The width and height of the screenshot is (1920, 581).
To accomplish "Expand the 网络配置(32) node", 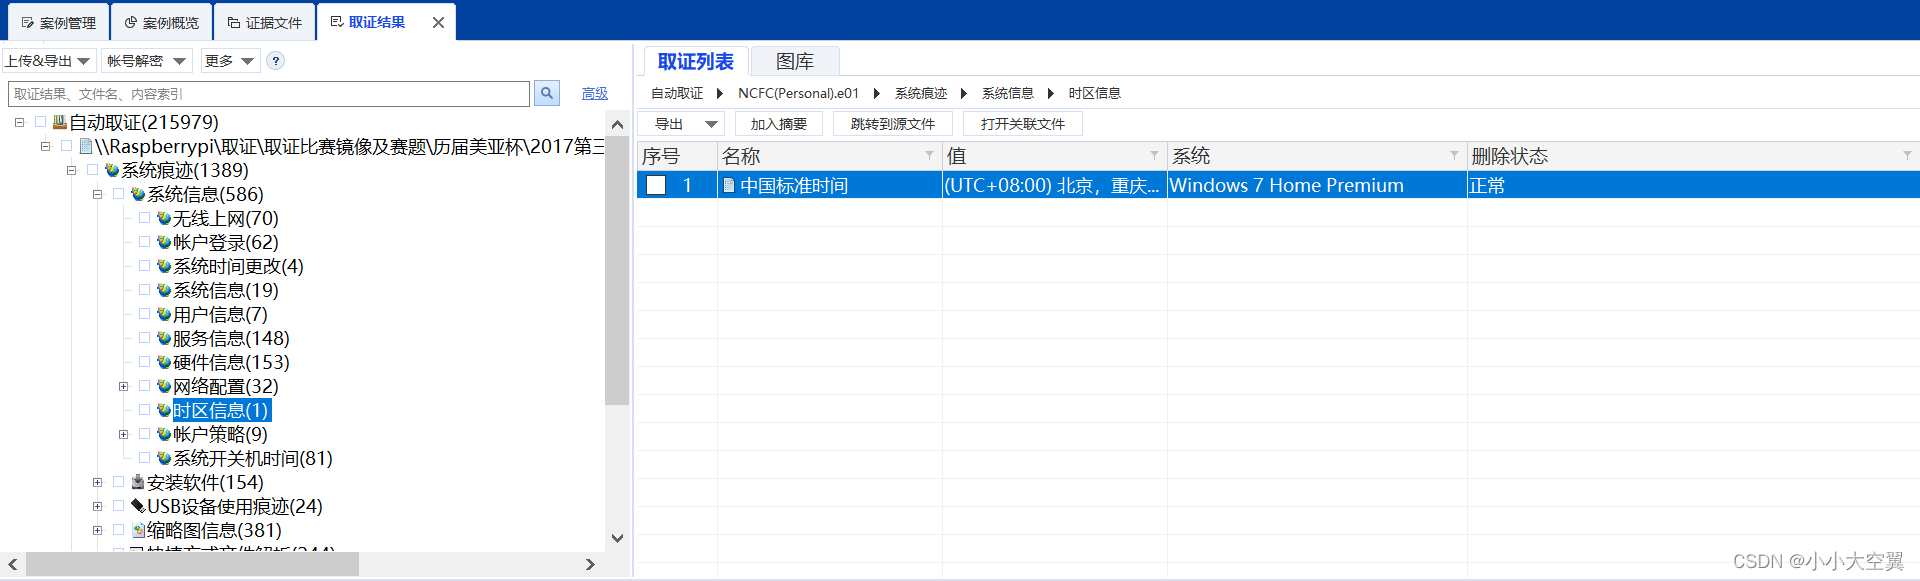I will coord(123,386).
